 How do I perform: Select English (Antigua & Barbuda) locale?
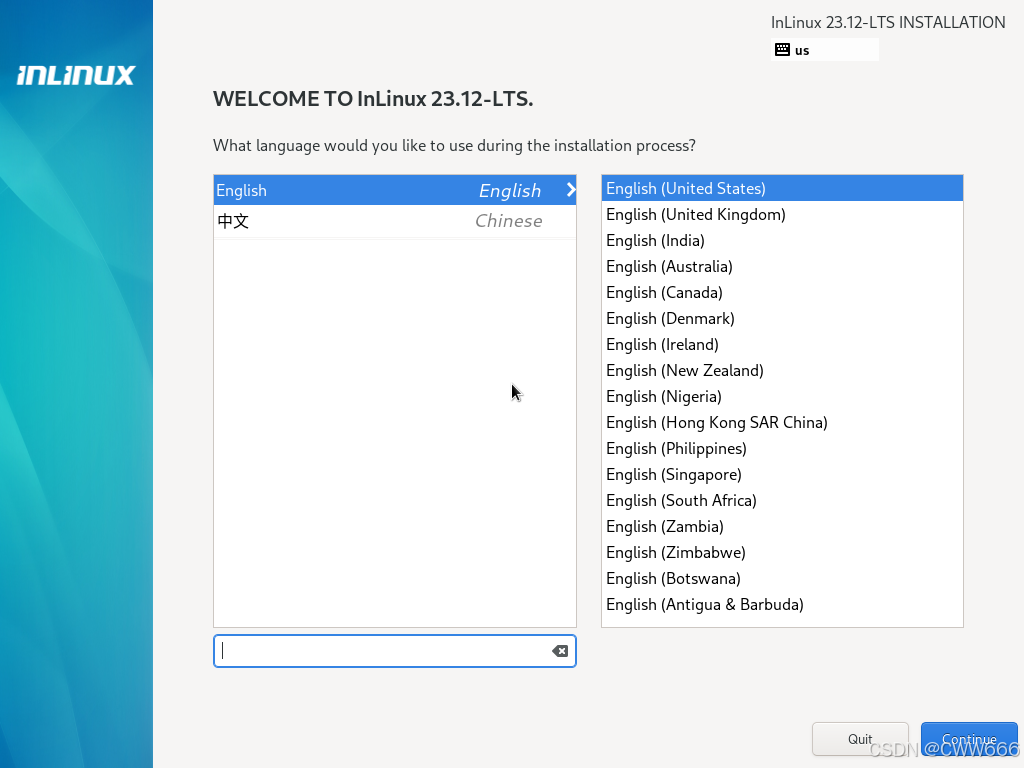(x=704, y=604)
